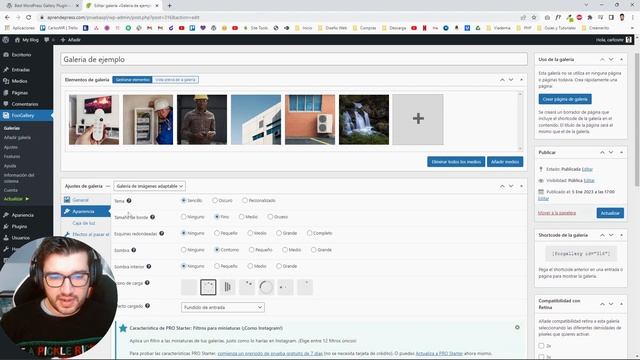Click the green Actualizar upgrade link
The width and height of the screenshot is (640, 360).
coord(16,199)
